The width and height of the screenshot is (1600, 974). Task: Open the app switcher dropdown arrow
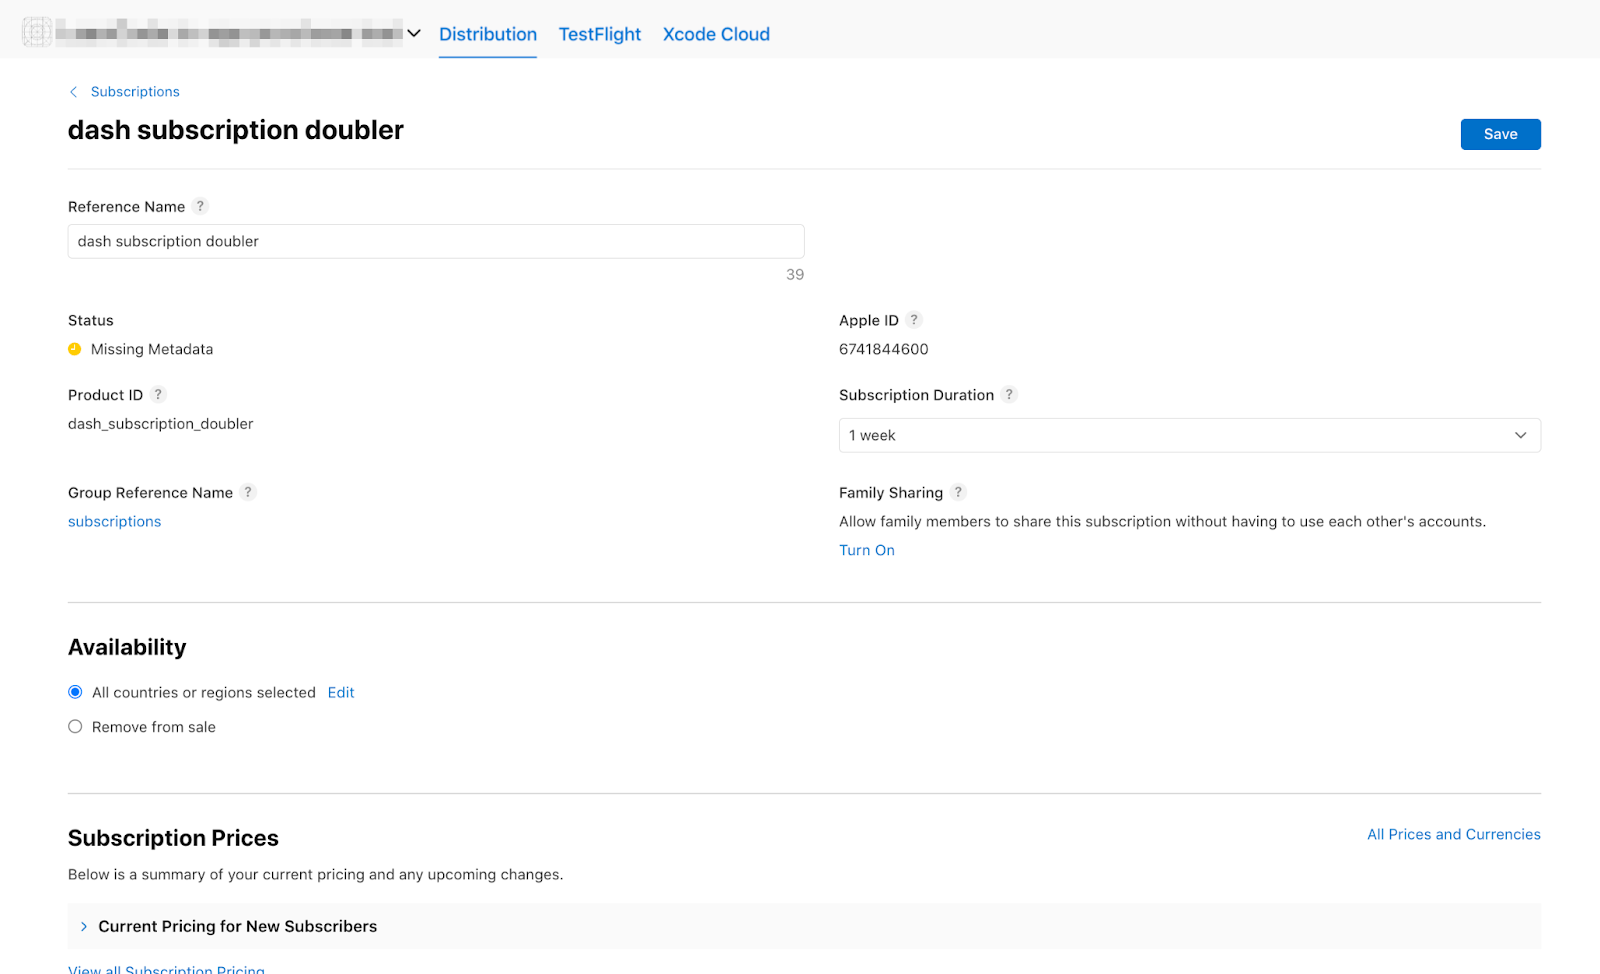pos(414,33)
